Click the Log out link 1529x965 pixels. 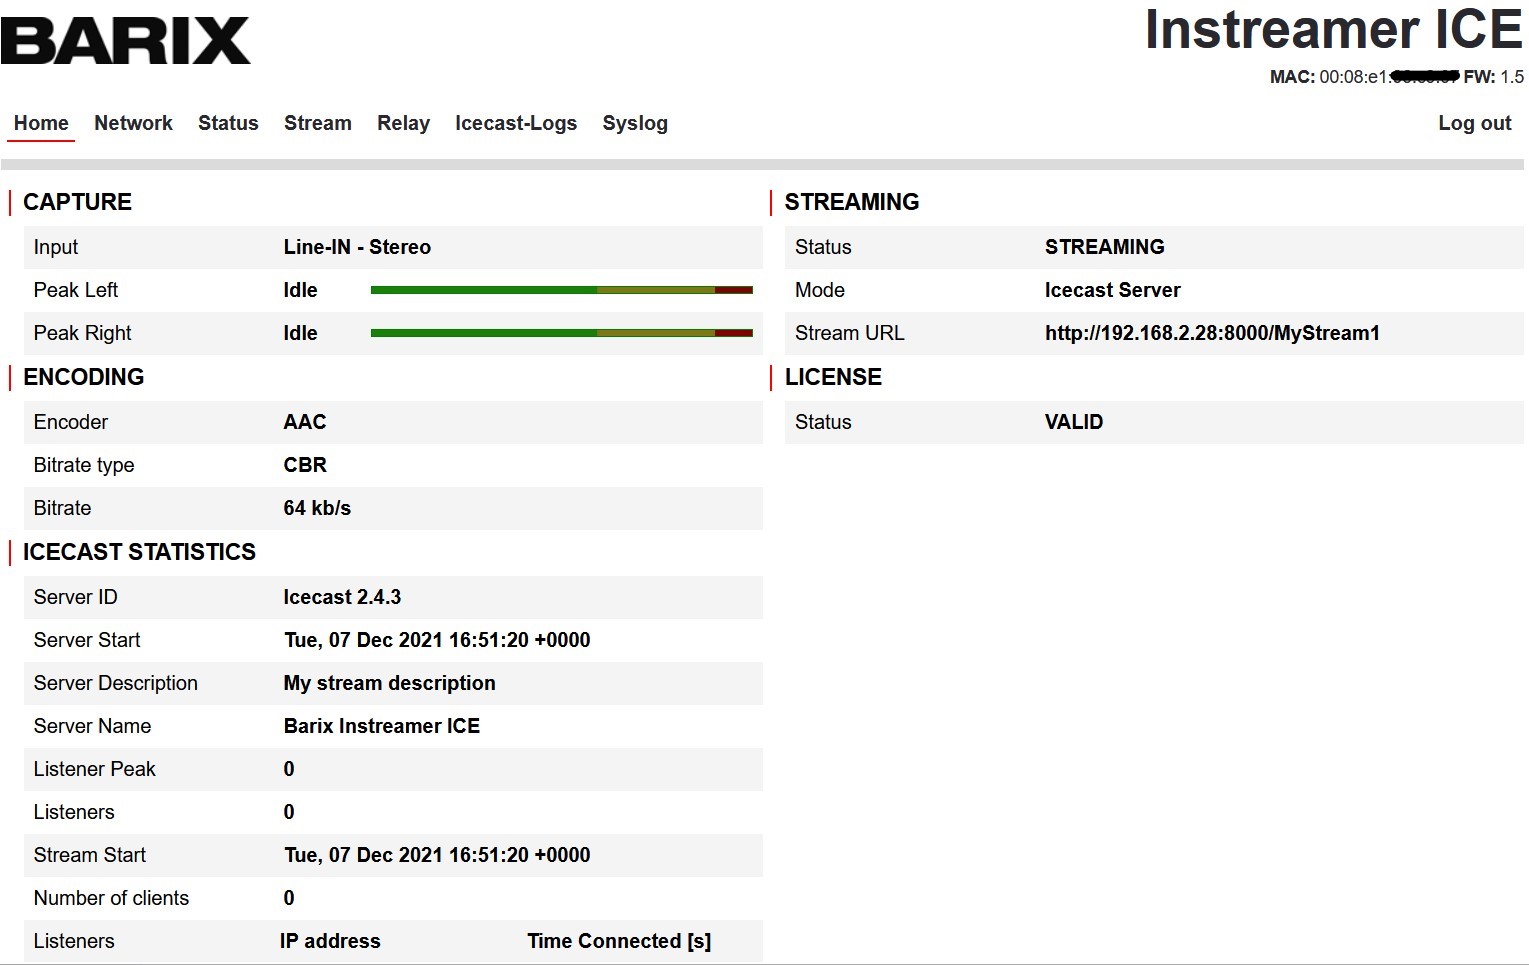coord(1474,123)
